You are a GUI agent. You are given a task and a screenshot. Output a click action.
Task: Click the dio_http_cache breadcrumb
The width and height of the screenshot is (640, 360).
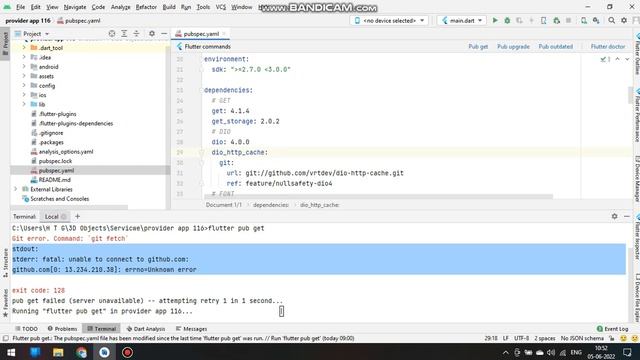[x=320, y=205]
